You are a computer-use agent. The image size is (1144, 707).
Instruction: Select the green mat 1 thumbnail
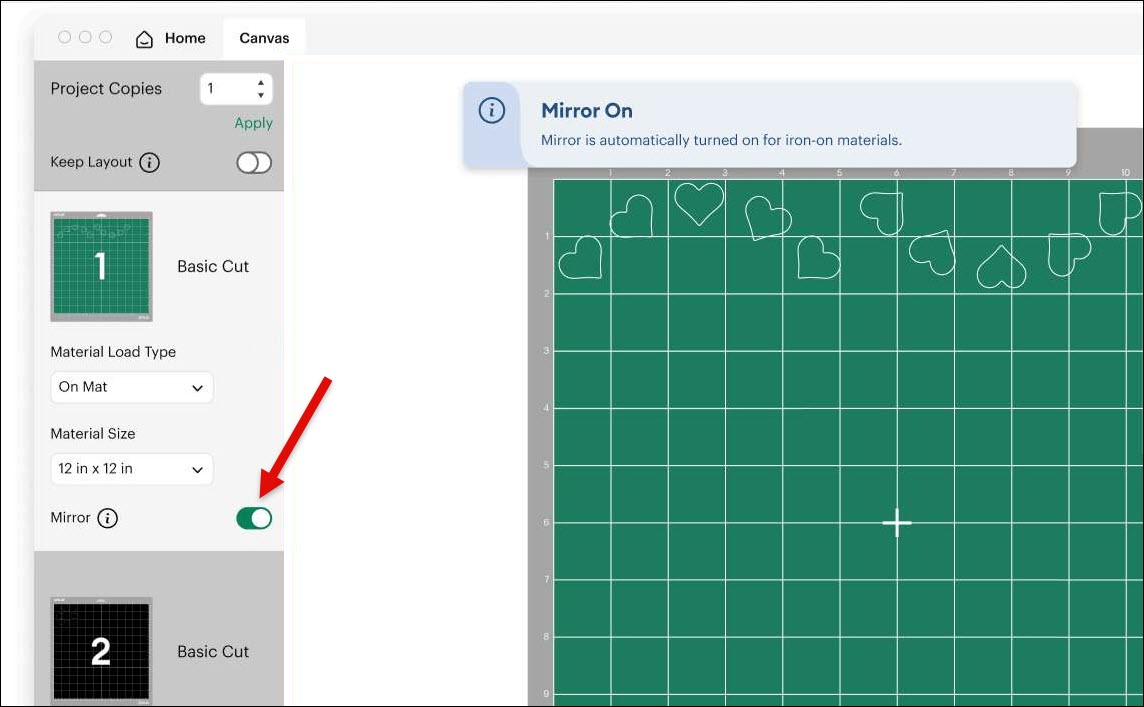(x=101, y=266)
